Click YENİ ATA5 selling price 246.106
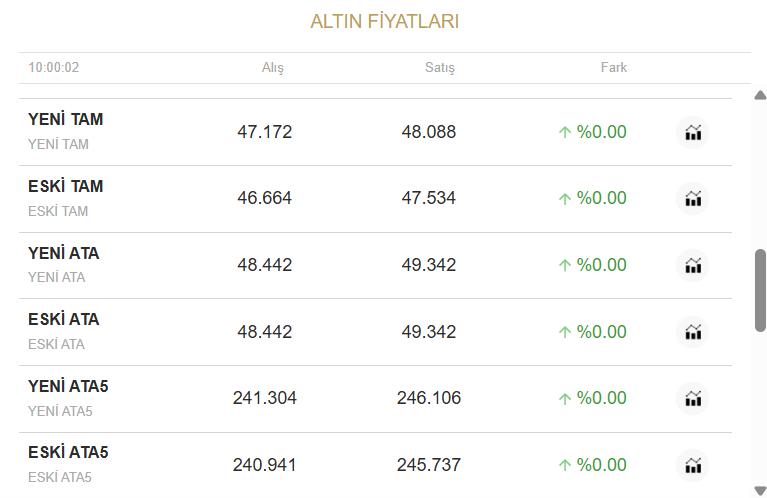This screenshot has height=498, width=767. click(x=429, y=398)
